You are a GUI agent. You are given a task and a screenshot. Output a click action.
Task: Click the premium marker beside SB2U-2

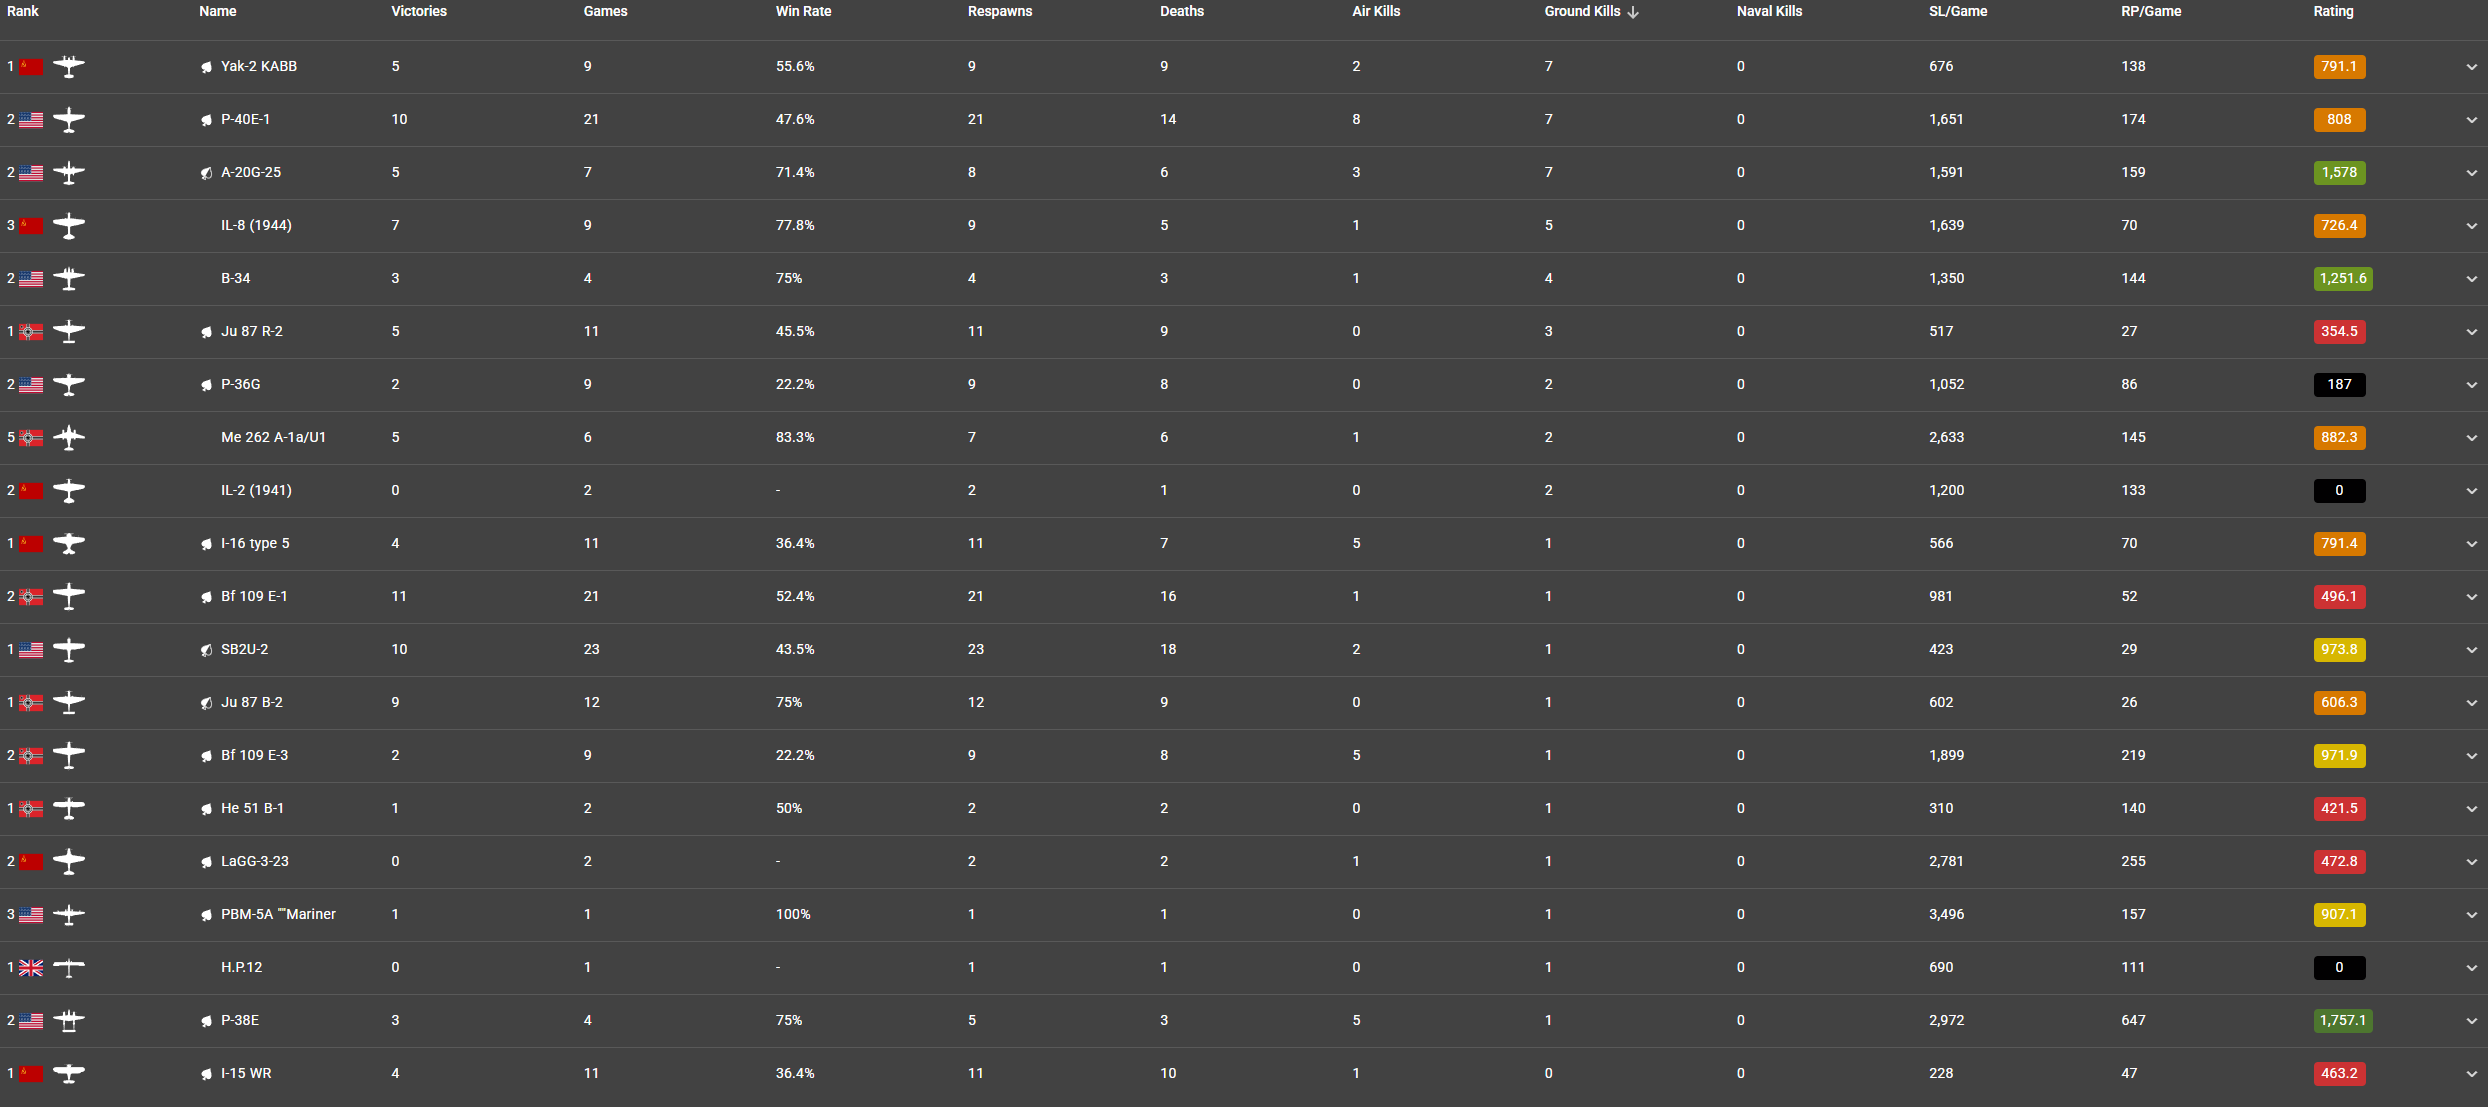point(206,650)
